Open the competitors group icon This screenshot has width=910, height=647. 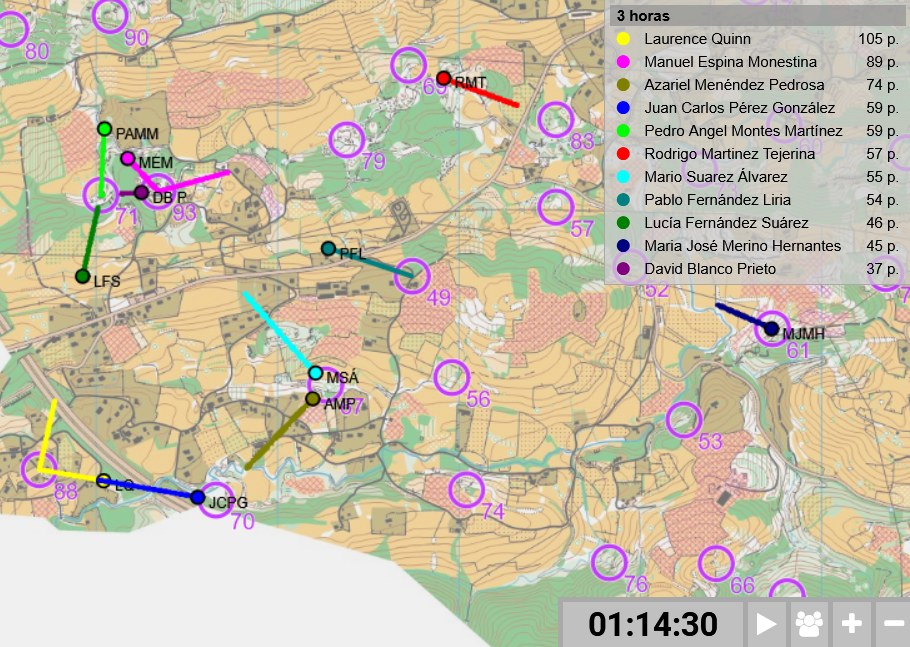click(808, 624)
